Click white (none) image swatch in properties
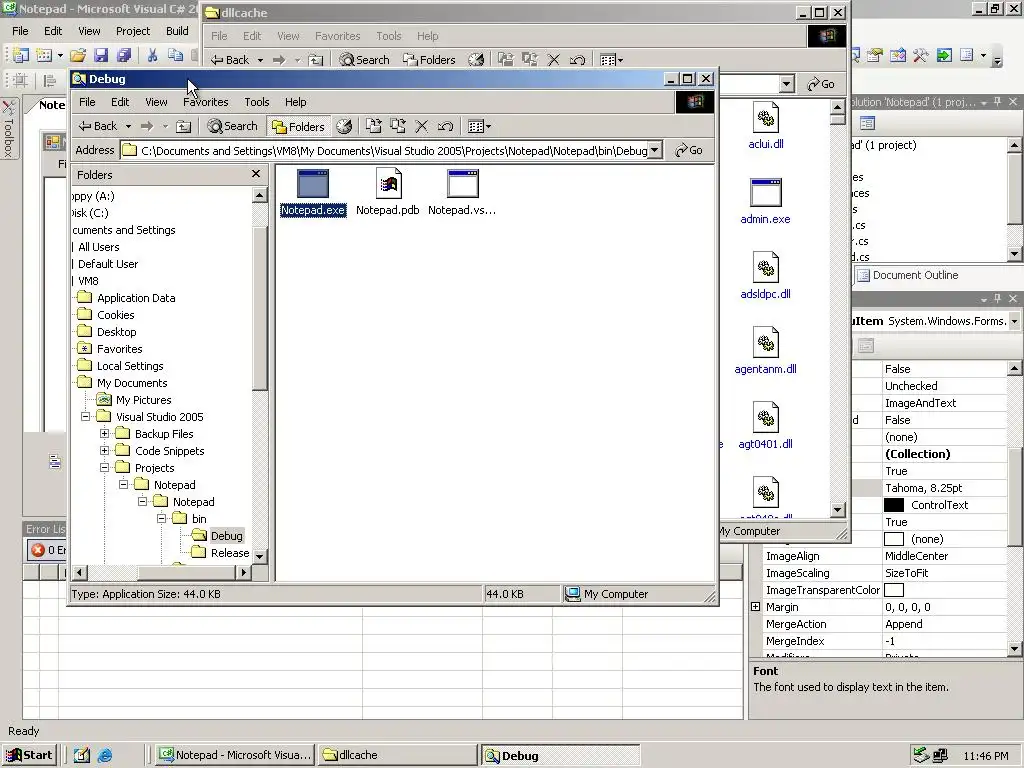The height and width of the screenshot is (768, 1024). [893, 539]
